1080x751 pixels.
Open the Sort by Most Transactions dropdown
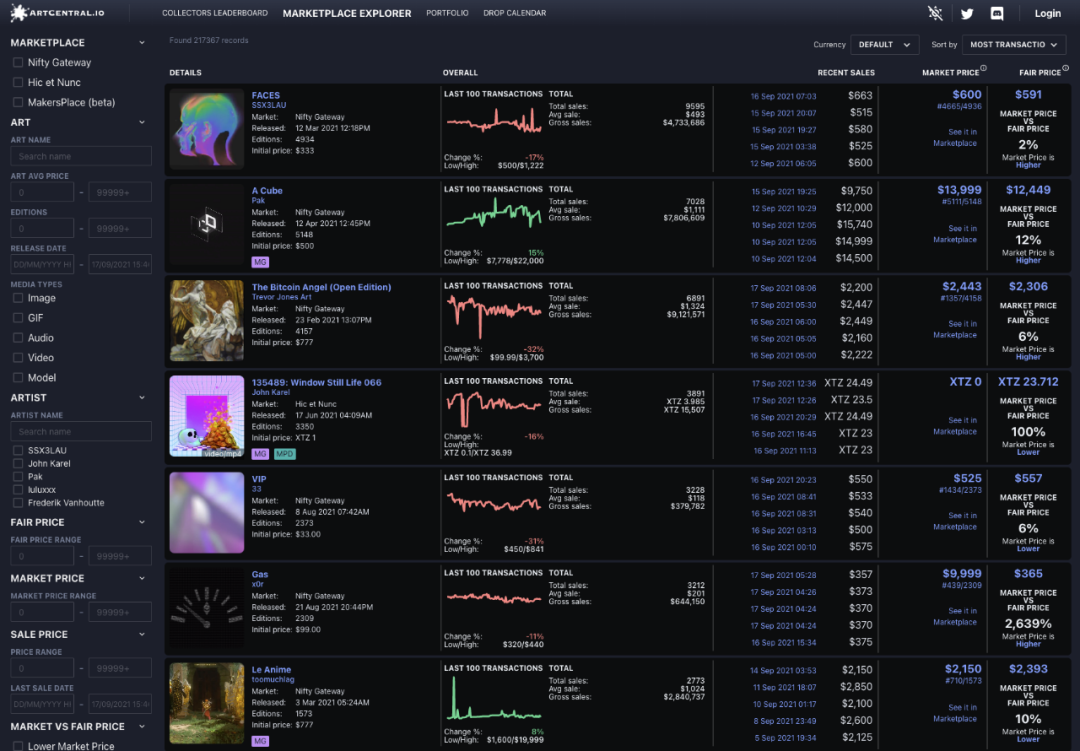(1014, 45)
